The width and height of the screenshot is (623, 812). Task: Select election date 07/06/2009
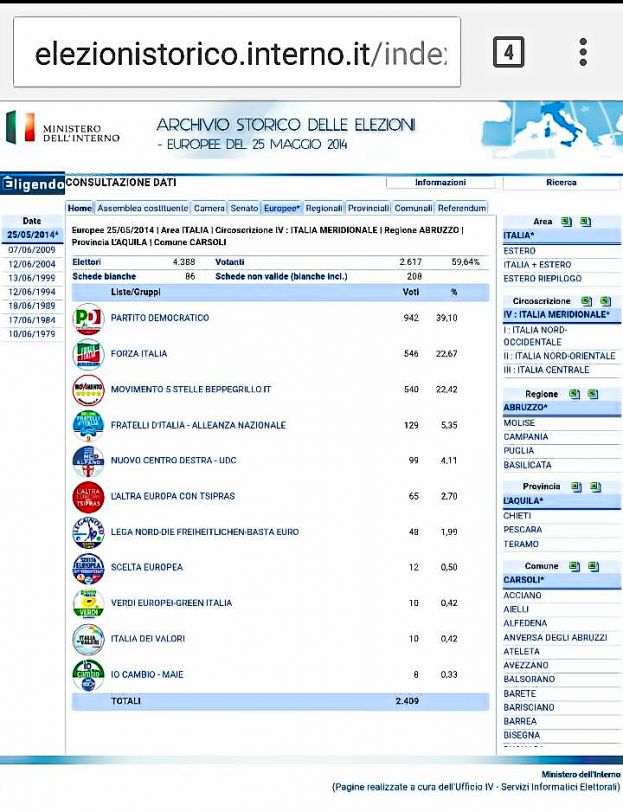point(32,250)
